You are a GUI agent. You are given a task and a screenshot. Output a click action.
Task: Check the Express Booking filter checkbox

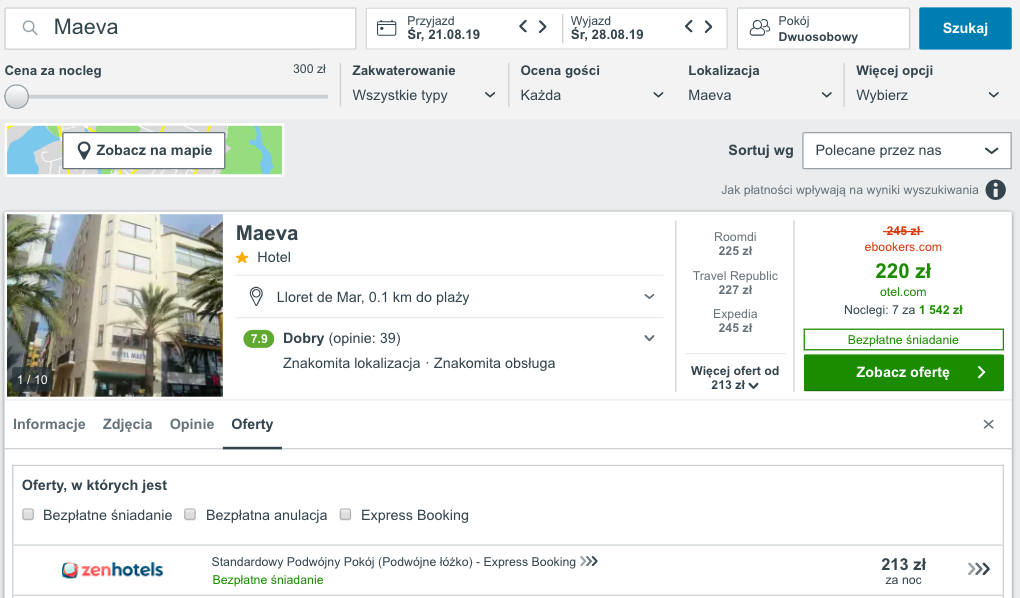click(x=345, y=514)
